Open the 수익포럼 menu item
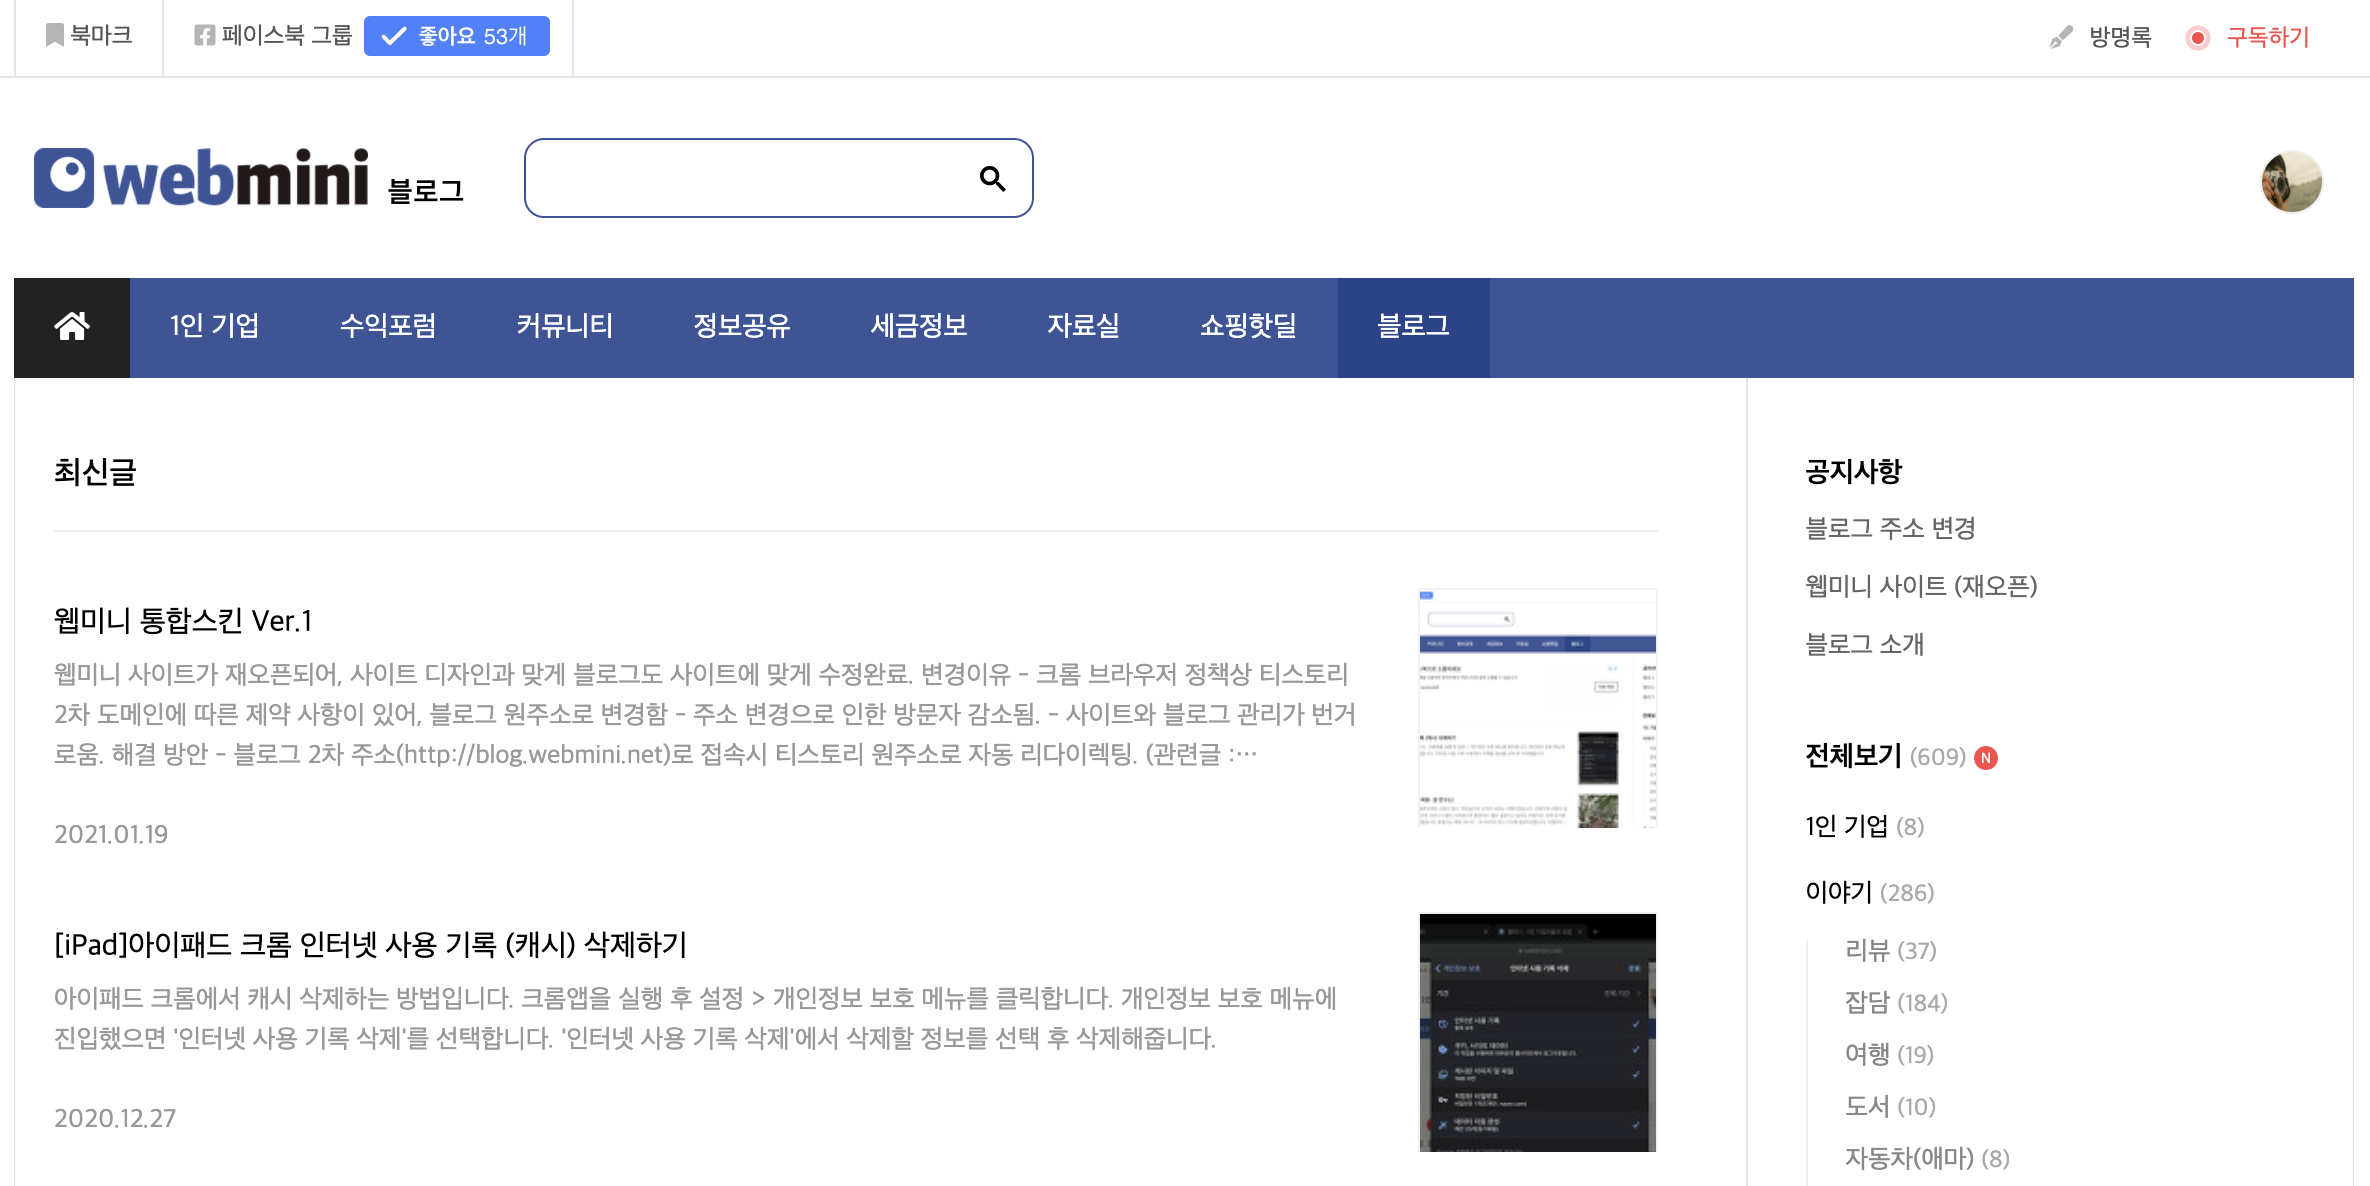Screen dimensions: 2370x1186 coord(388,326)
